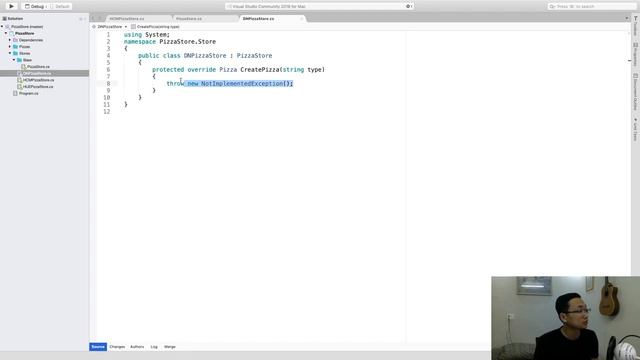The image size is (640, 360).
Task: Click line number 12 in the gutter
Action: coord(107,111)
